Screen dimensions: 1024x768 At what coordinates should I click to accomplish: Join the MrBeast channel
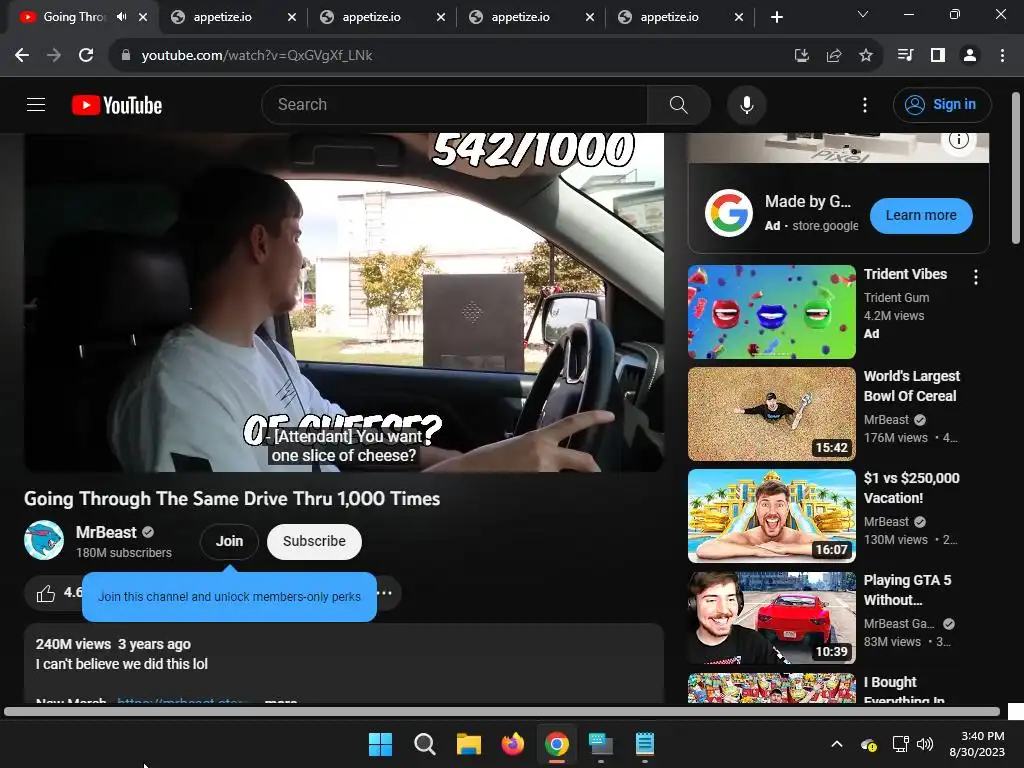point(229,541)
